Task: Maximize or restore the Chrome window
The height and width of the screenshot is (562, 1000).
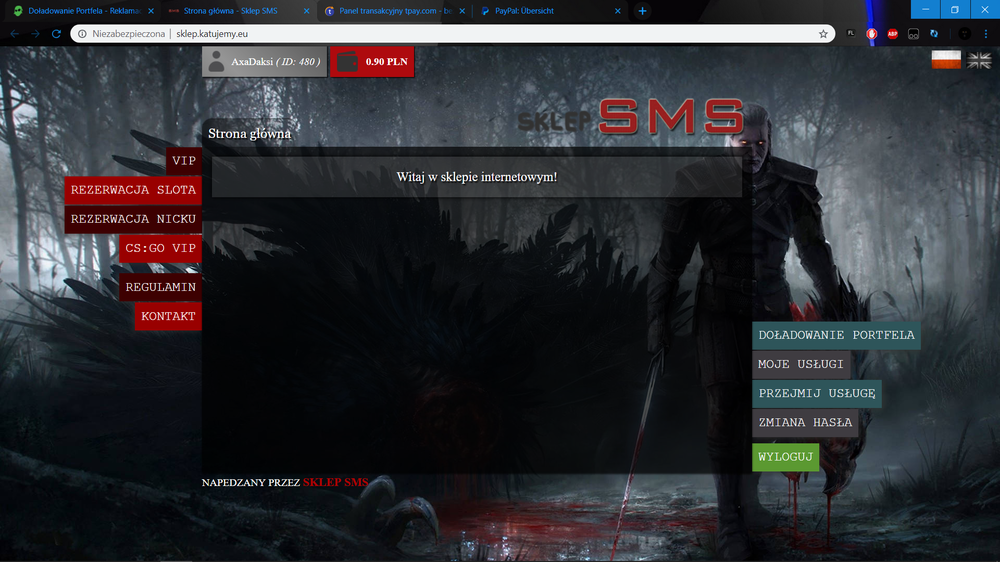Action: 955,9
